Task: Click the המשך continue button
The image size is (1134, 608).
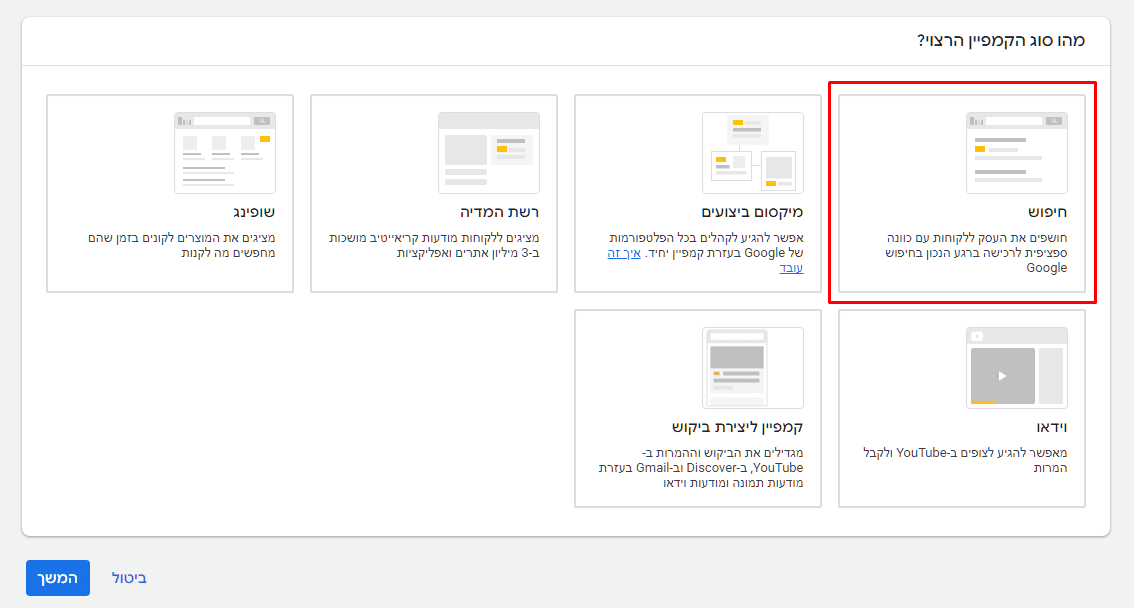Action: pyautogui.click(x=58, y=578)
